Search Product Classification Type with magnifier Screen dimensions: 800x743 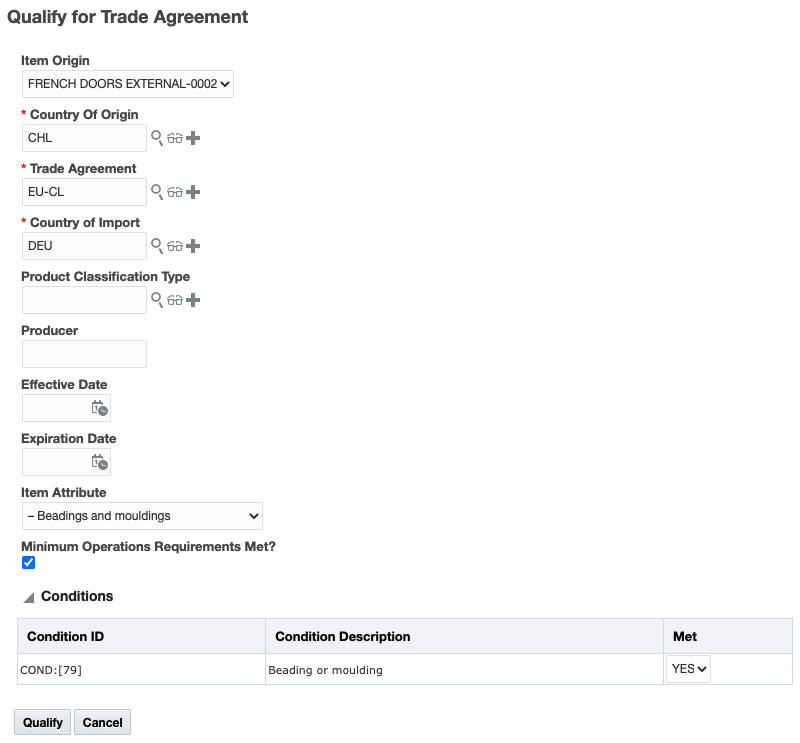coord(157,300)
